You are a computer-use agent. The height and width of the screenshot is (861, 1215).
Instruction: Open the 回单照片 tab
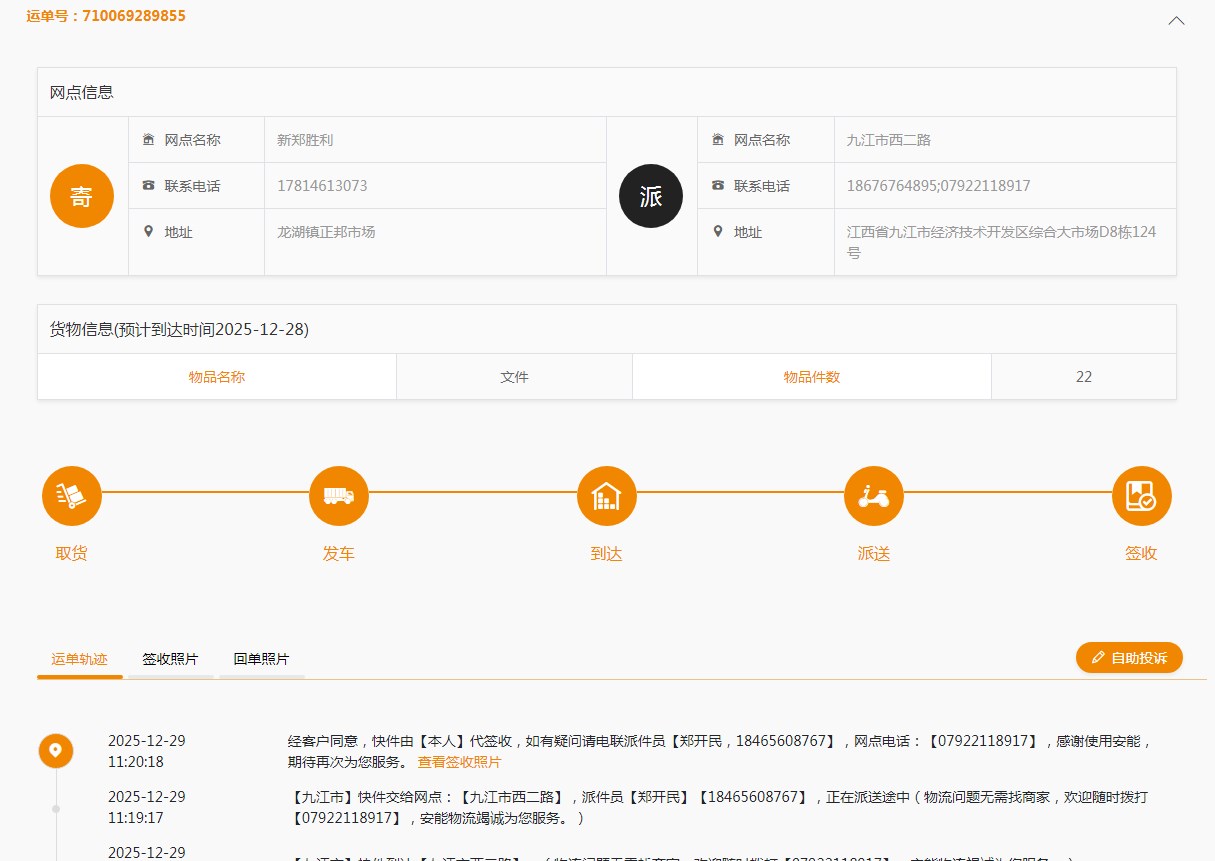261,659
